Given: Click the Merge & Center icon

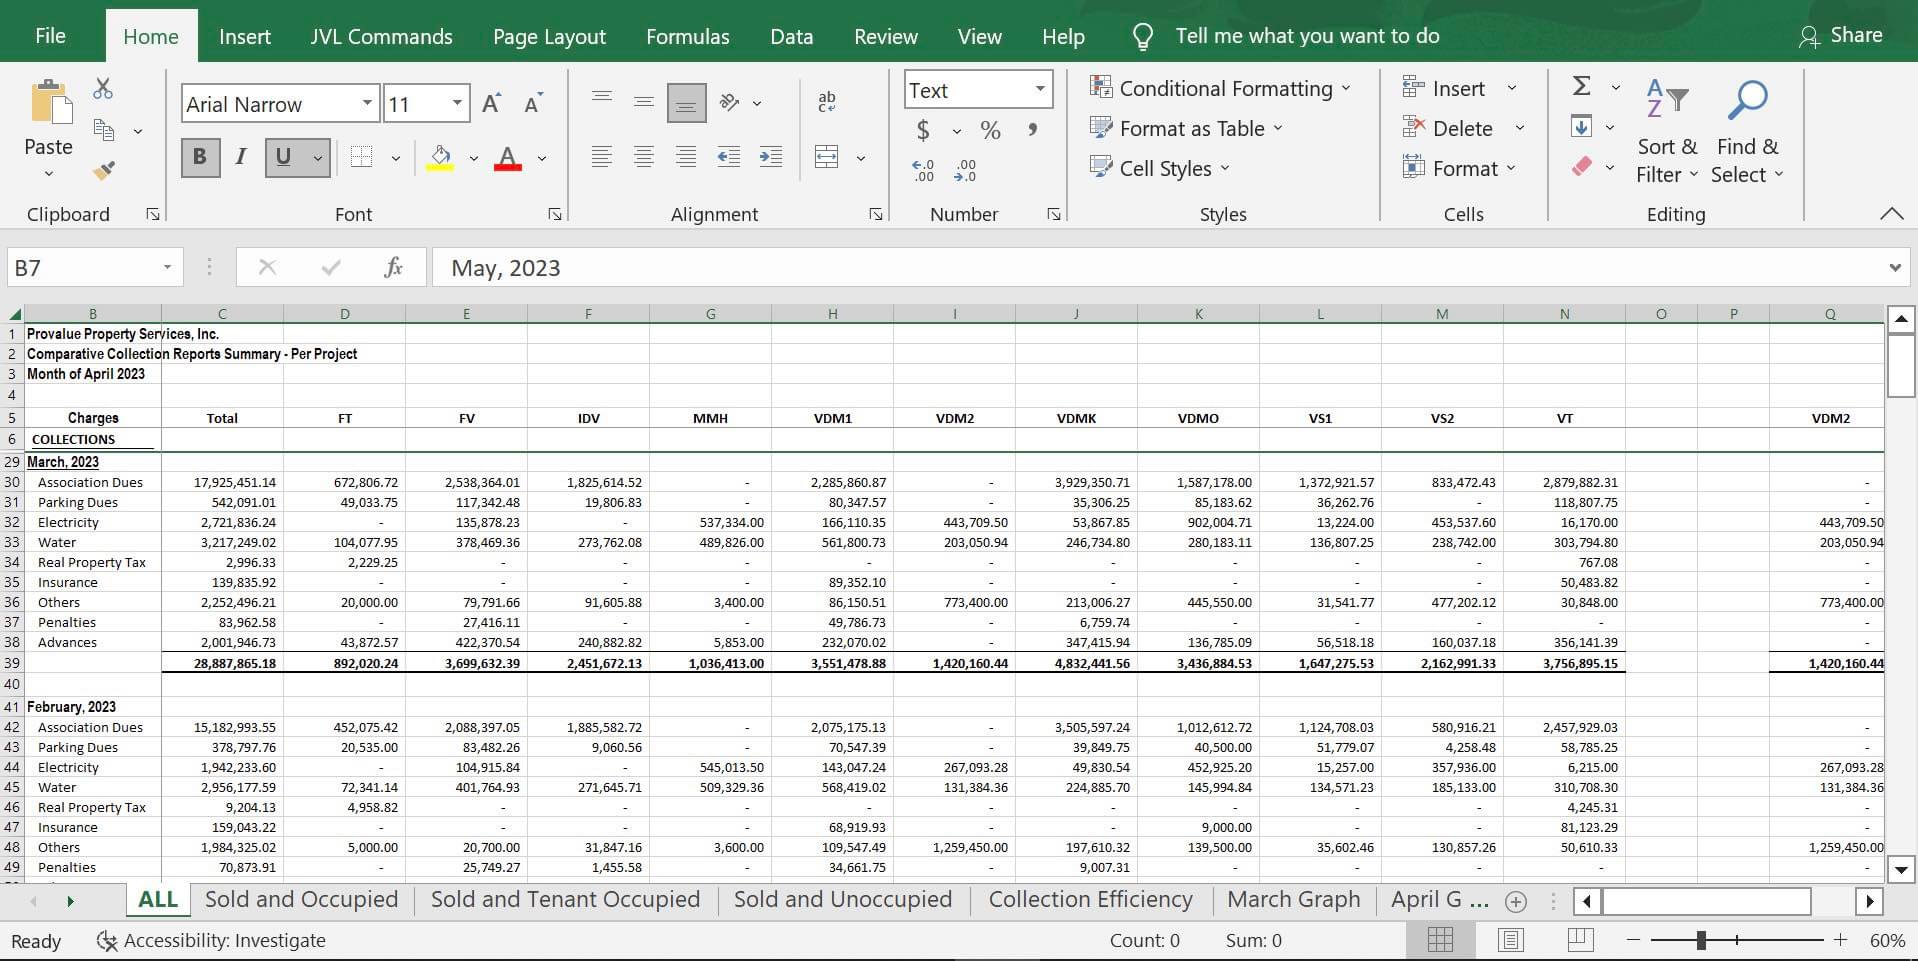Looking at the screenshot, I should pyautogui.click(x=827, y=157).
